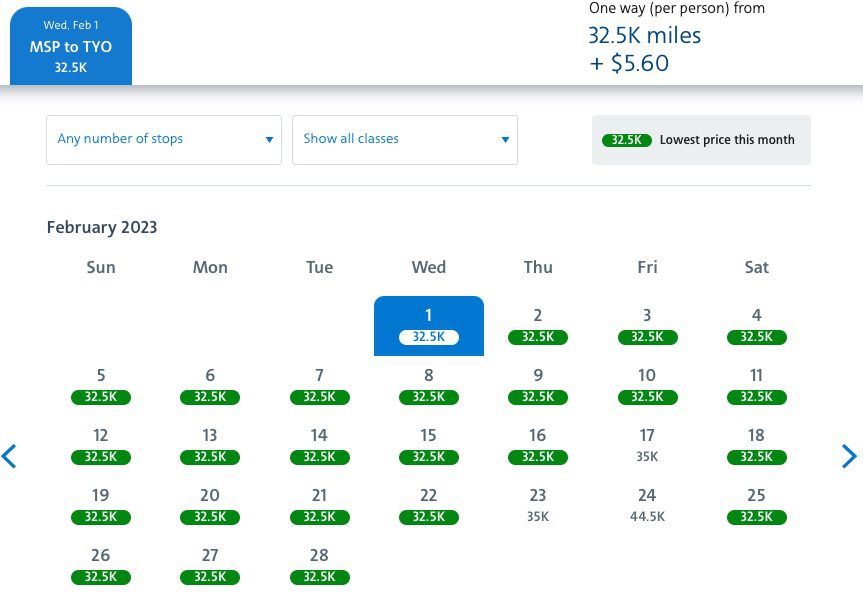
Task: Select the highlighted February 1 date
Action: click(x=428, y=325)
